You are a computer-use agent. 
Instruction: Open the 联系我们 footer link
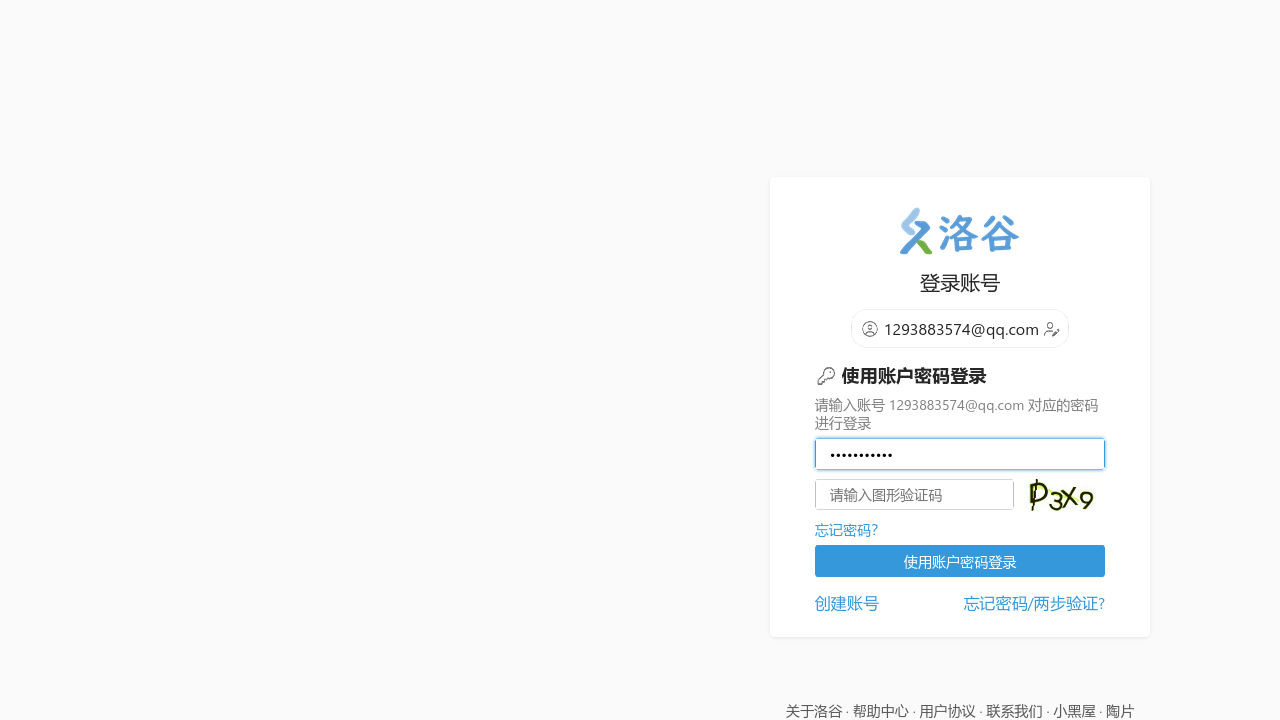(1014, 711)
